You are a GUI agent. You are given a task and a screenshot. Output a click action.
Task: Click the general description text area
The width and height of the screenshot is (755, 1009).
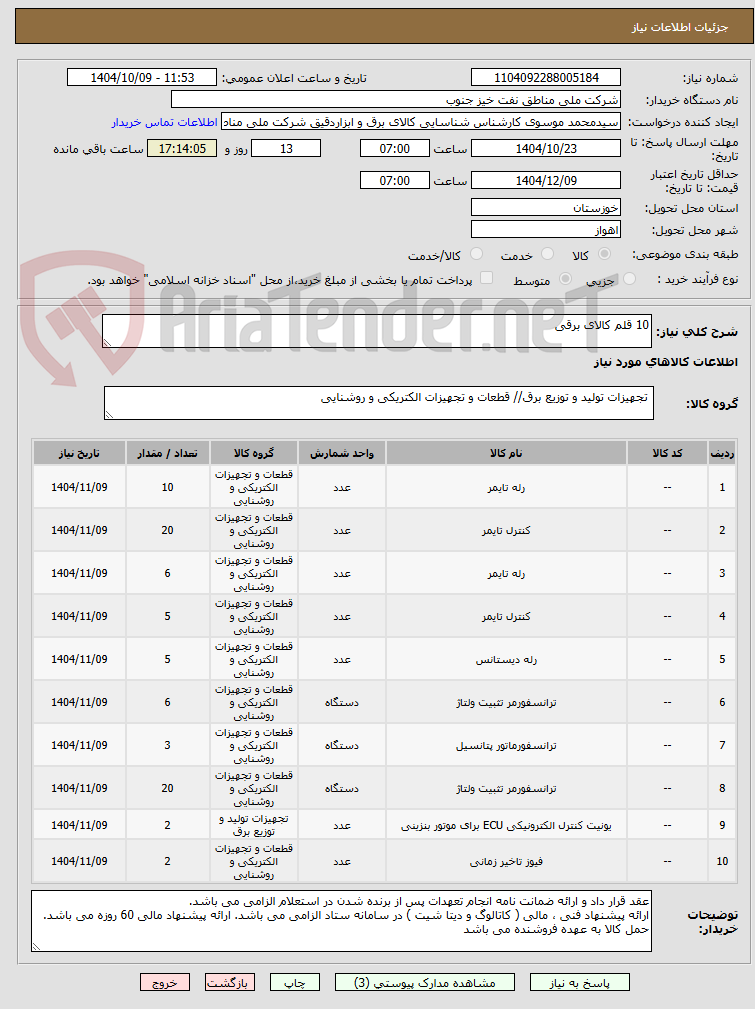377,331
